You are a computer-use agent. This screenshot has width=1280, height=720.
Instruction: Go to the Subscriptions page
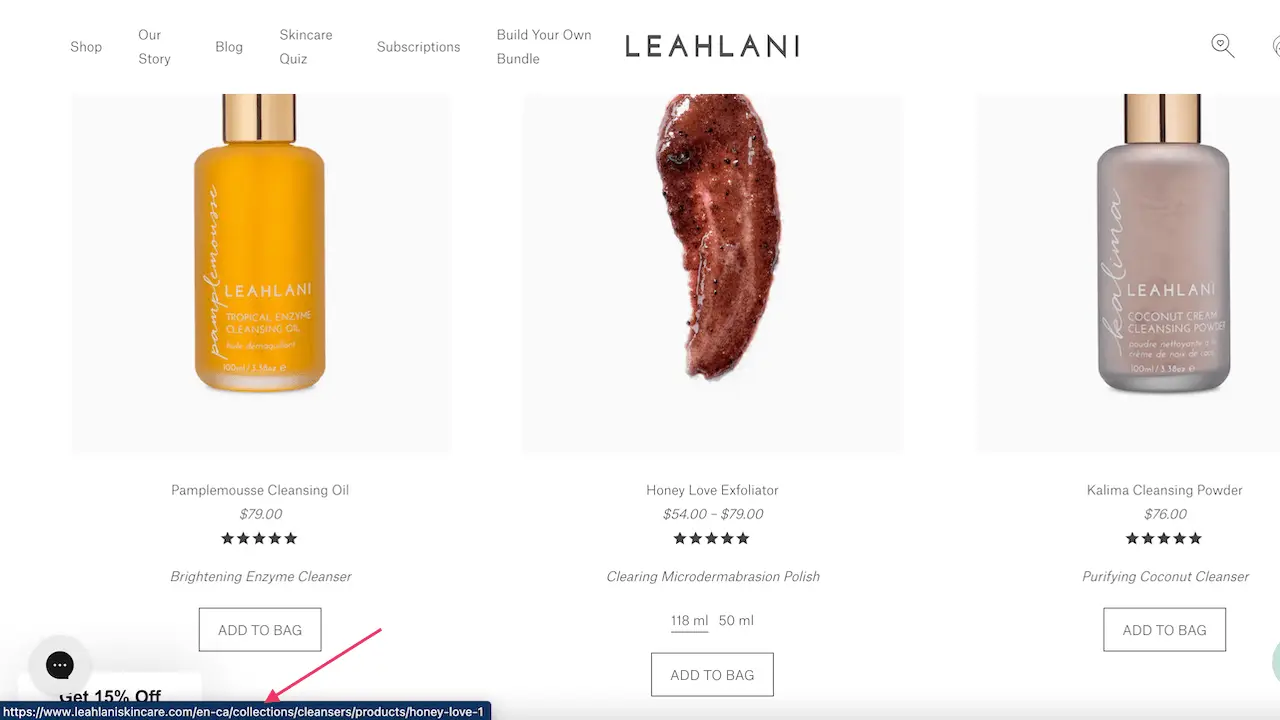click(418, 46)
